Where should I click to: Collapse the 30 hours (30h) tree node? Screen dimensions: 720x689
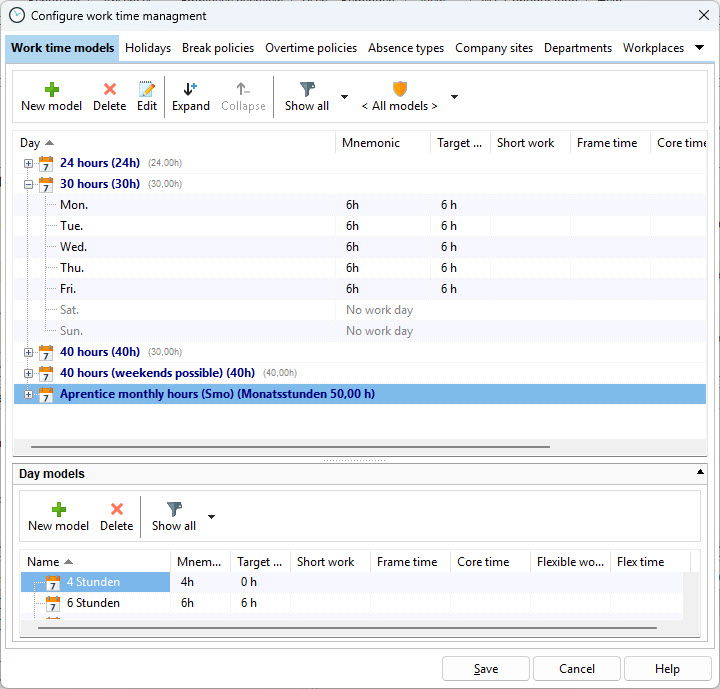[29, 184]
